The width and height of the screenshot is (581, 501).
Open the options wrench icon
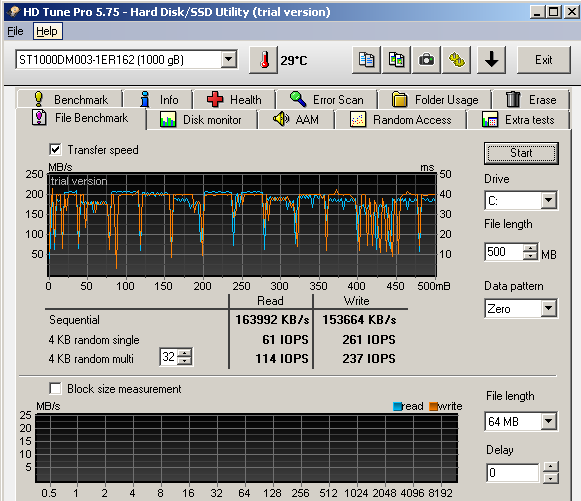tap(456, 60)
